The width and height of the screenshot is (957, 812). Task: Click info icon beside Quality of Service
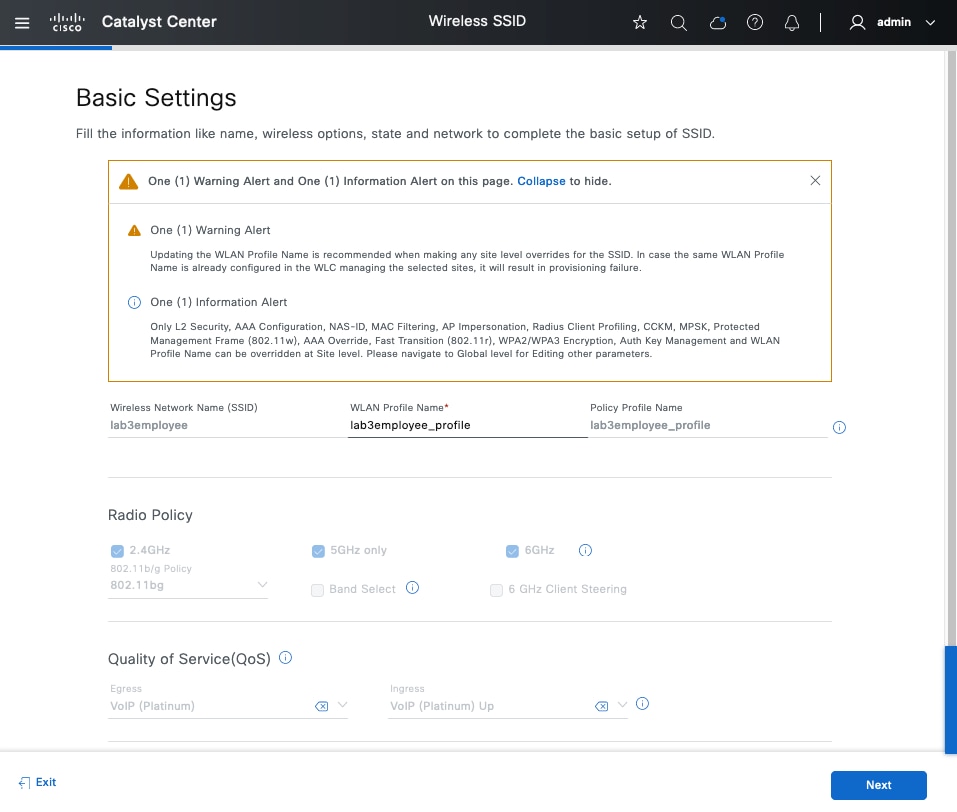click(x=285, y=658)
